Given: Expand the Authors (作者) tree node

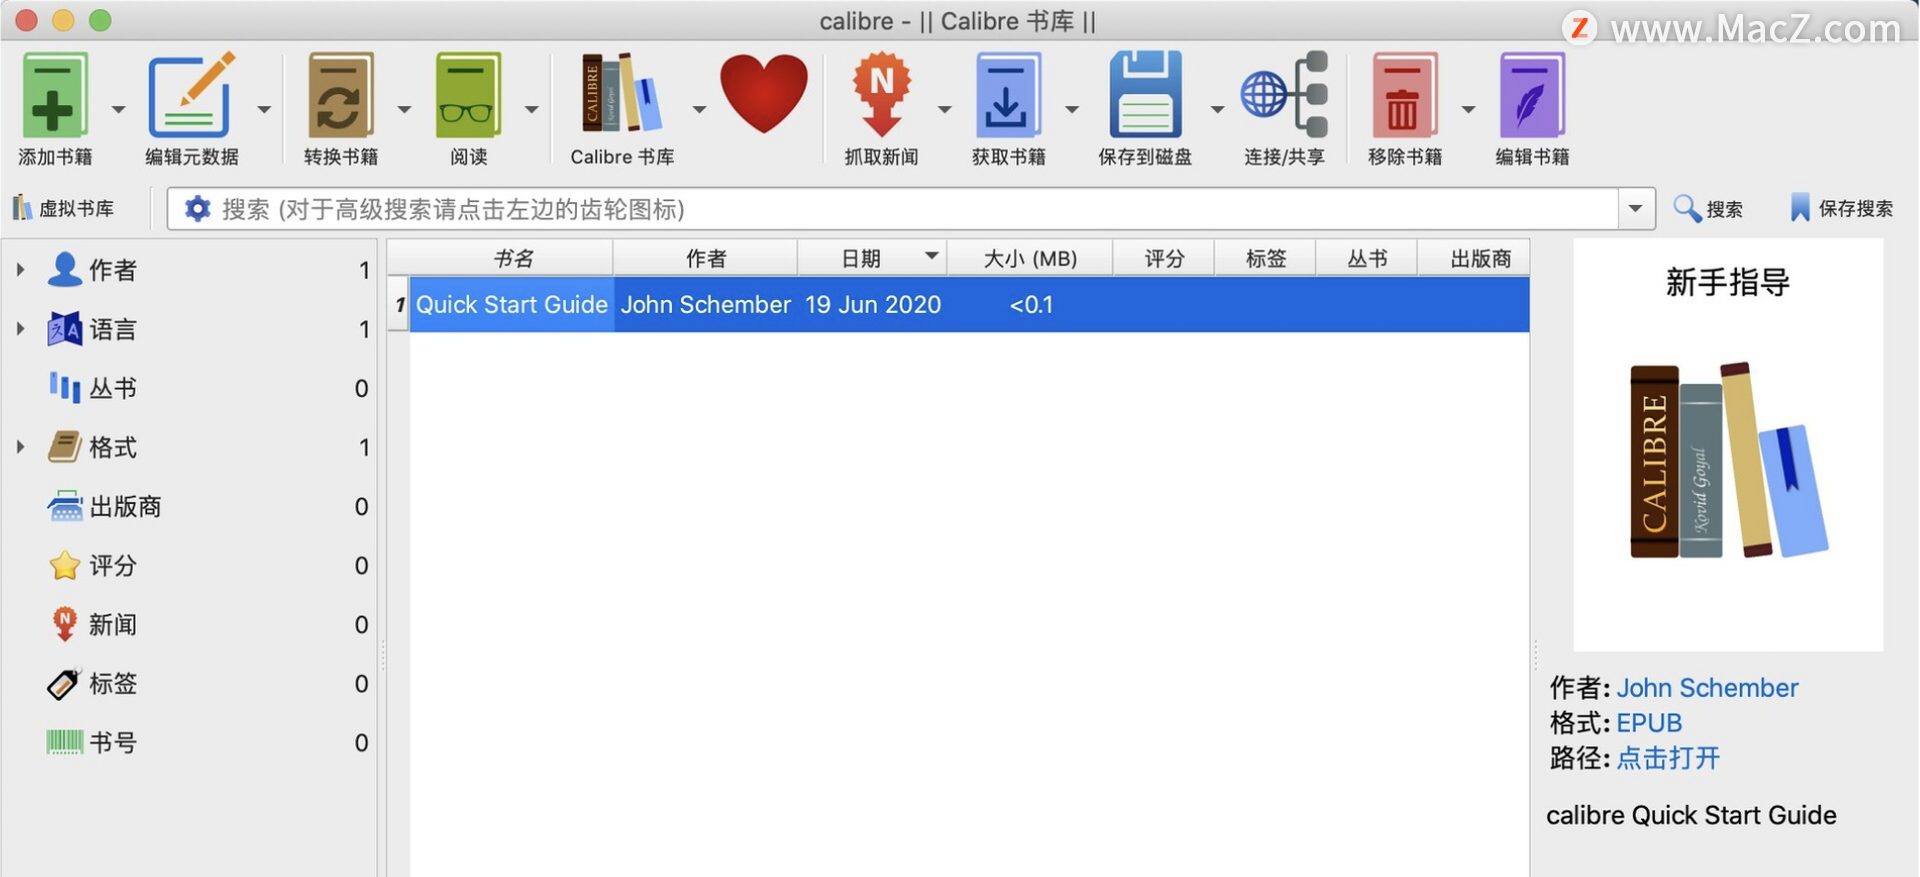Looking at the screenshot, I should (19, 269).
